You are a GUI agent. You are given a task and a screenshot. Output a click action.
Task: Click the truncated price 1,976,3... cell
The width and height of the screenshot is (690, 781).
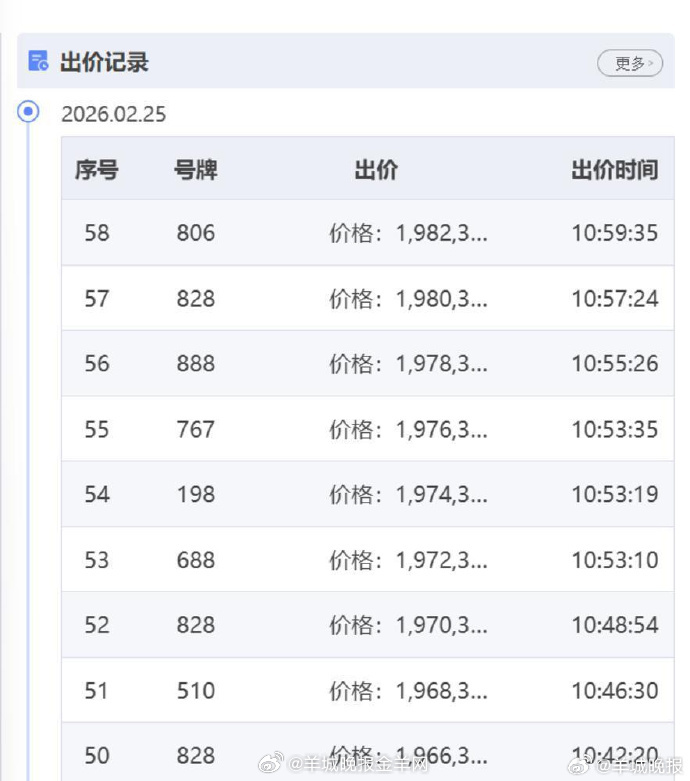(408, 429)
